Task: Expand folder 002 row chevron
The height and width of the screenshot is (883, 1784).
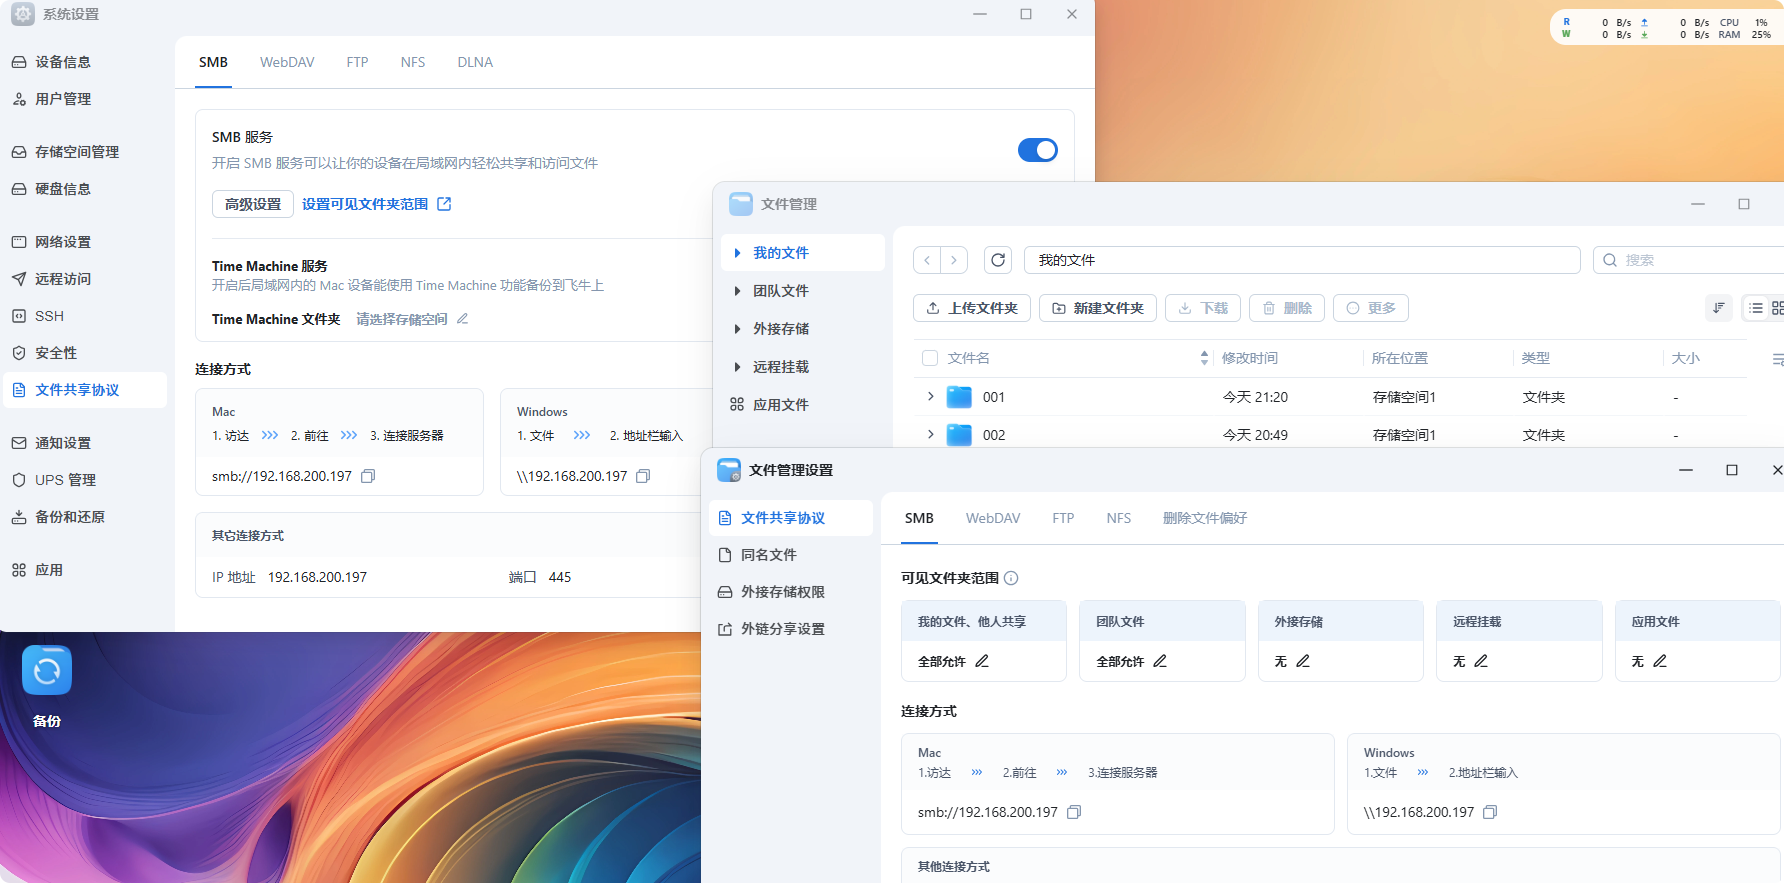Action: coord(930,435)
